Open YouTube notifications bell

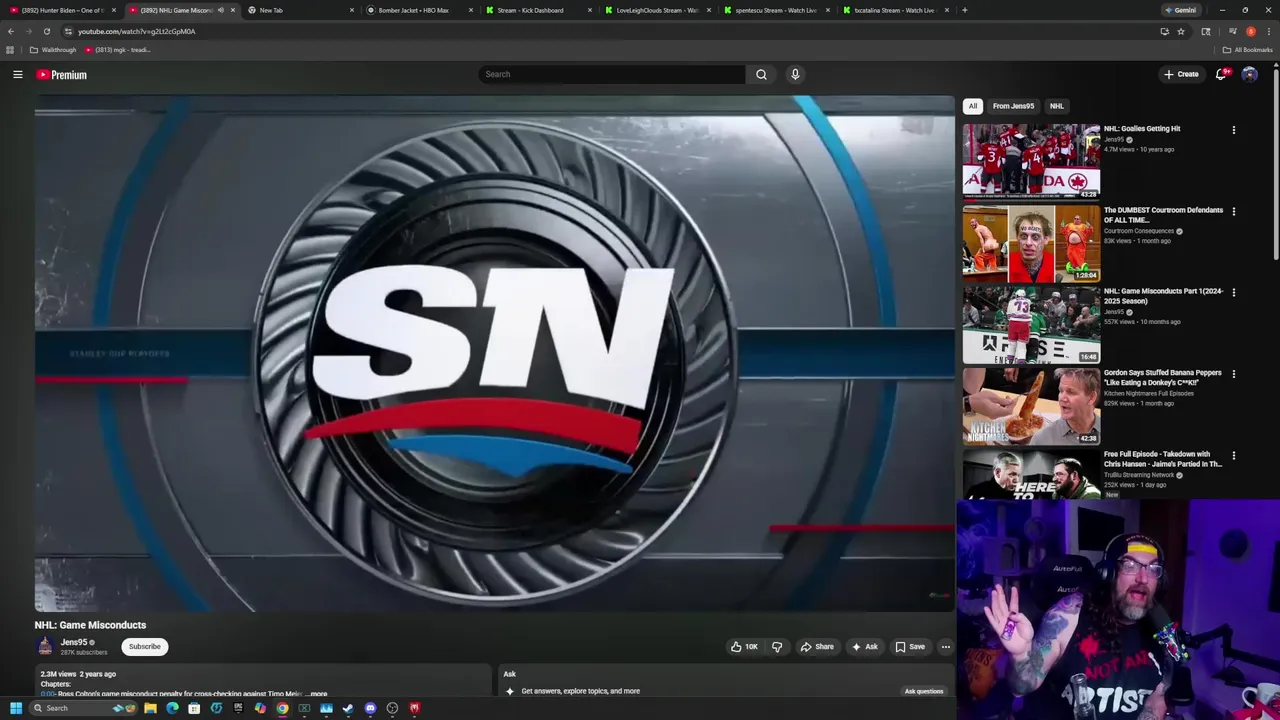pos(1221,74)
